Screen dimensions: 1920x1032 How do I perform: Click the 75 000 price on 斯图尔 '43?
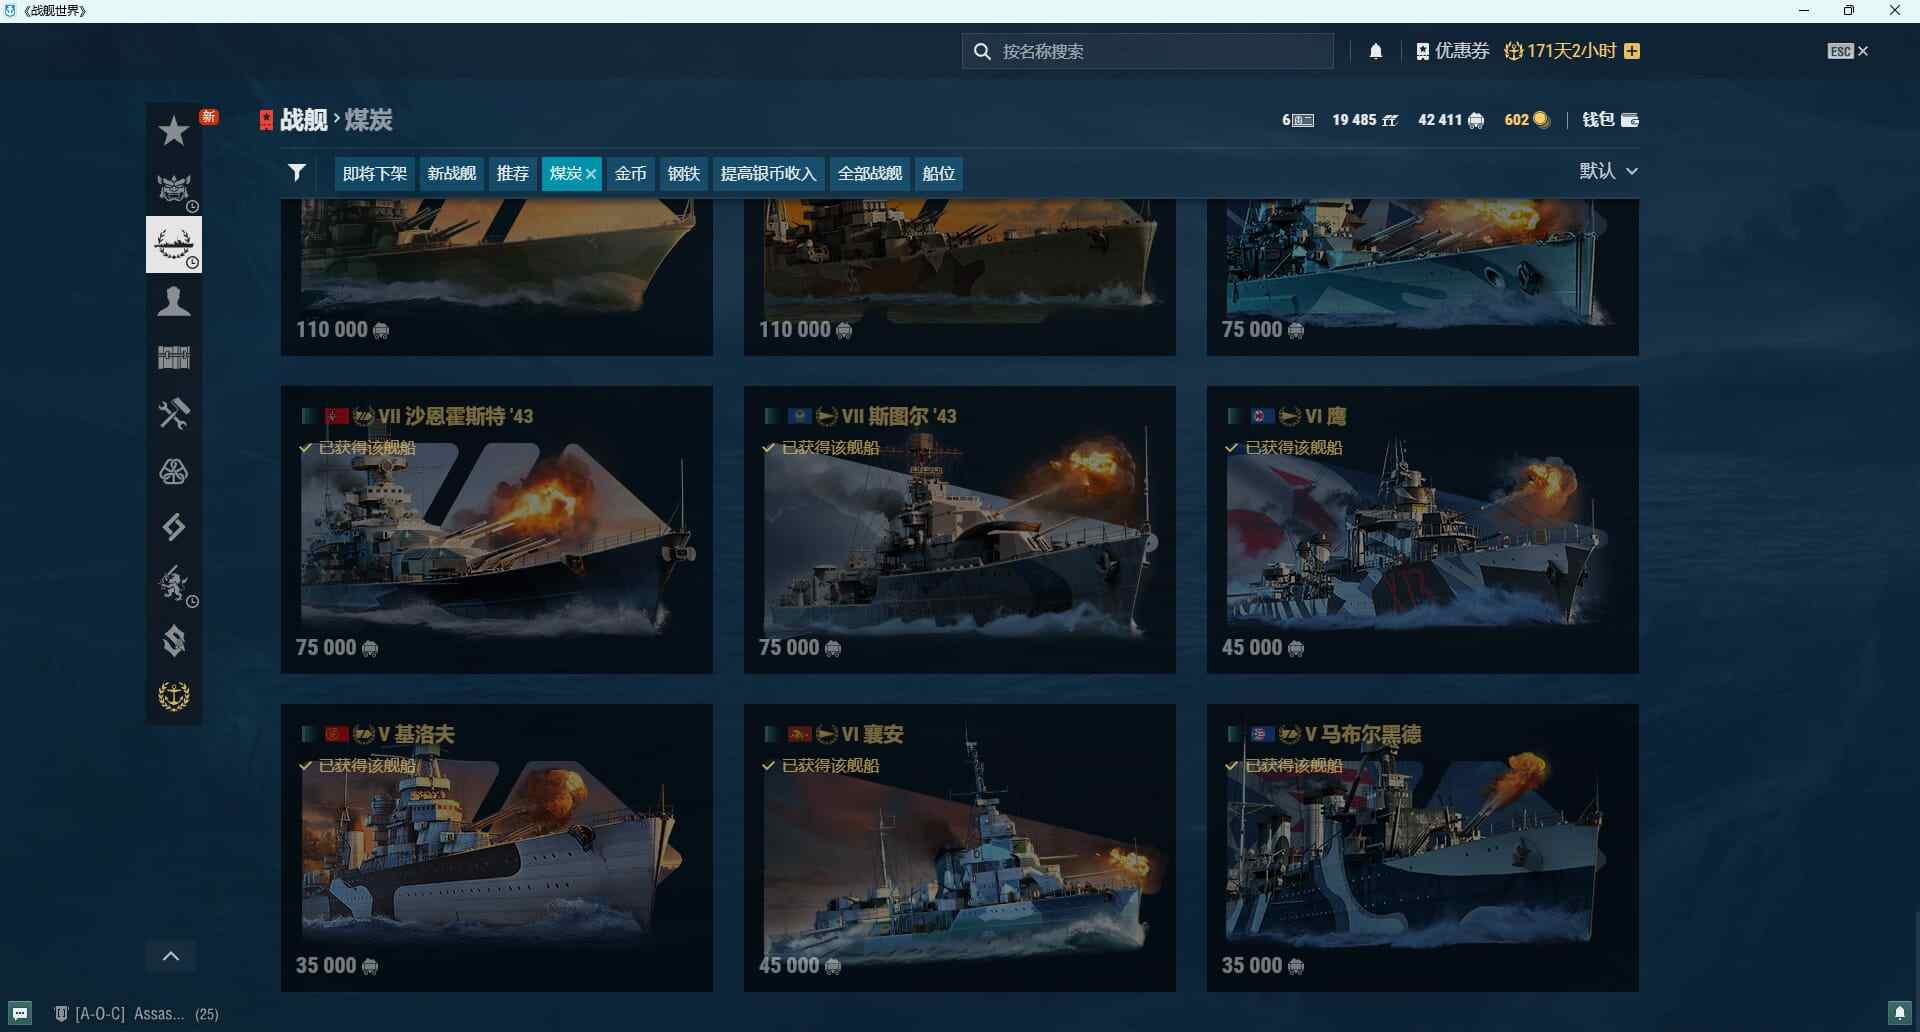pyautogui.click(x=800, y=648)
